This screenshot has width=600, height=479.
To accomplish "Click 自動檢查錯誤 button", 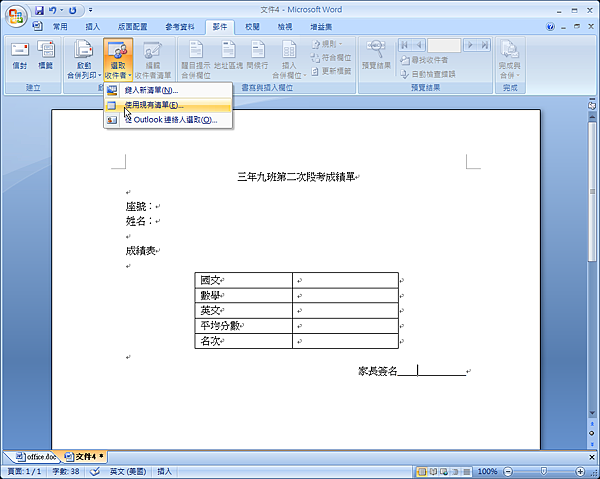I will [428, 74].
